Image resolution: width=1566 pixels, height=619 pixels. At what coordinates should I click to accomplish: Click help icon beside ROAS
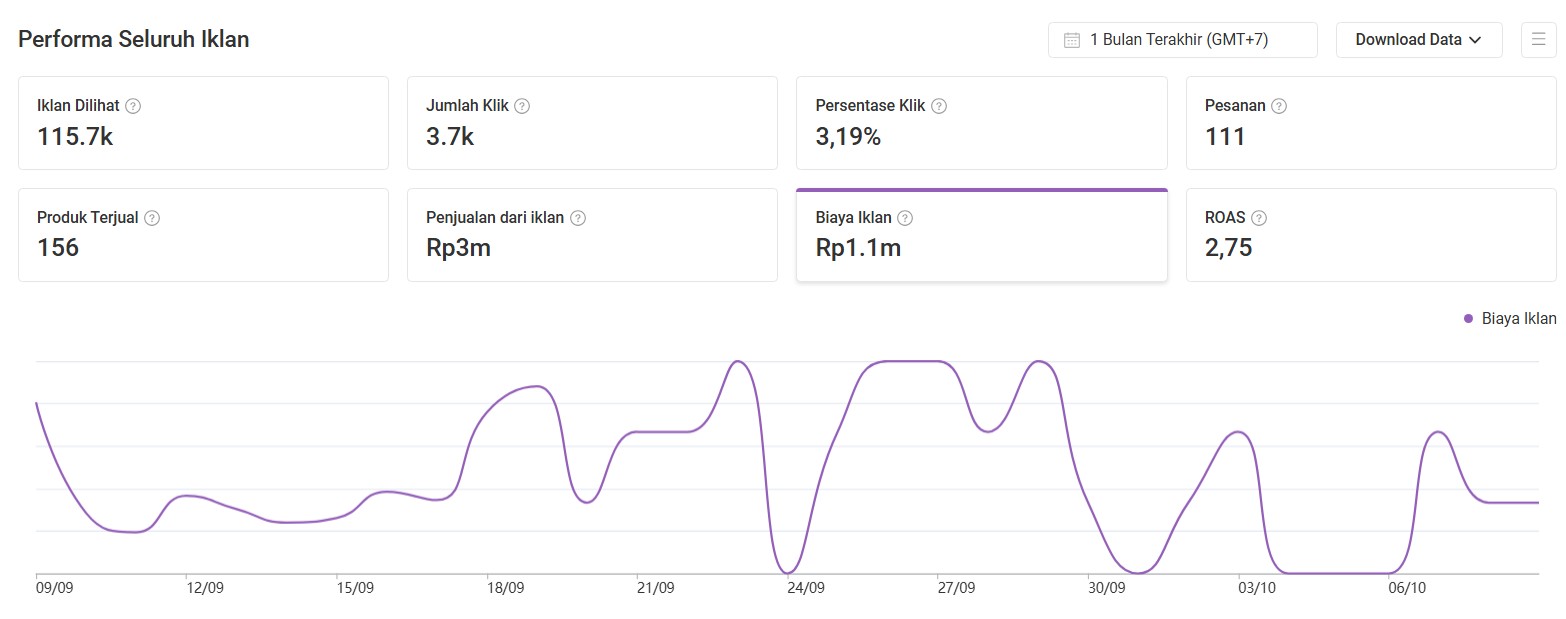click(1258, 218)
